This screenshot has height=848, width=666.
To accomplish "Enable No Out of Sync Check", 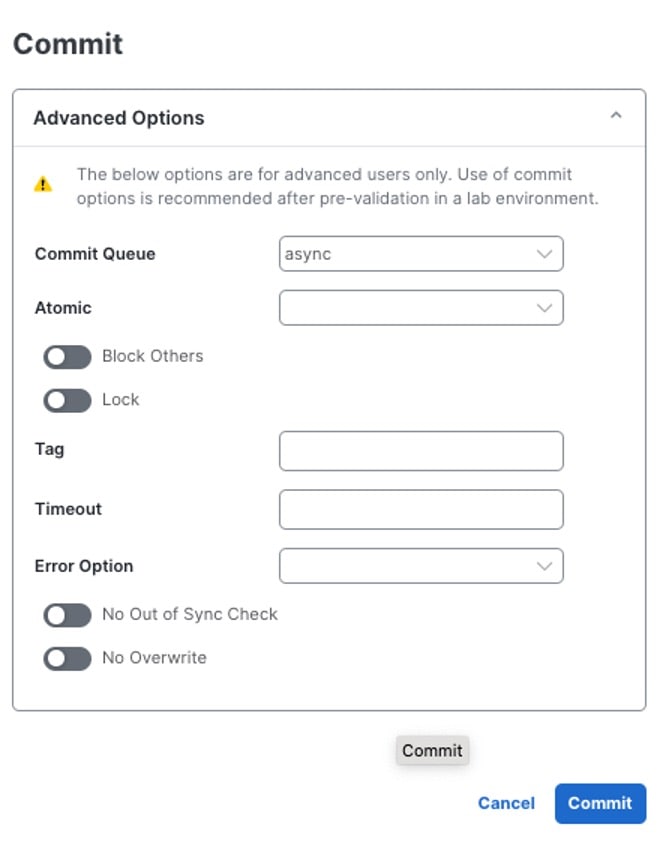I will point(66,614).
